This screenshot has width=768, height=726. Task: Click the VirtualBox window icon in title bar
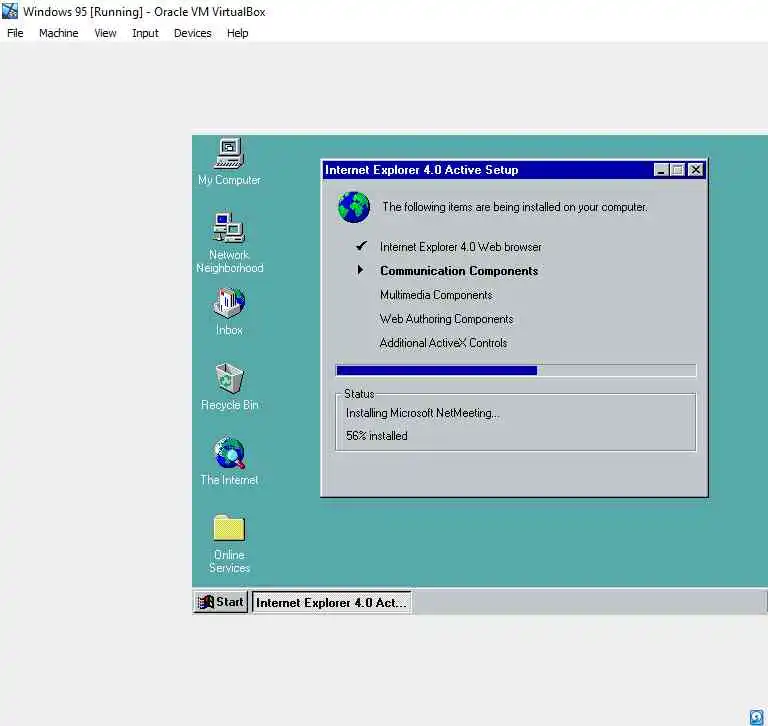[x=10, y=11]
